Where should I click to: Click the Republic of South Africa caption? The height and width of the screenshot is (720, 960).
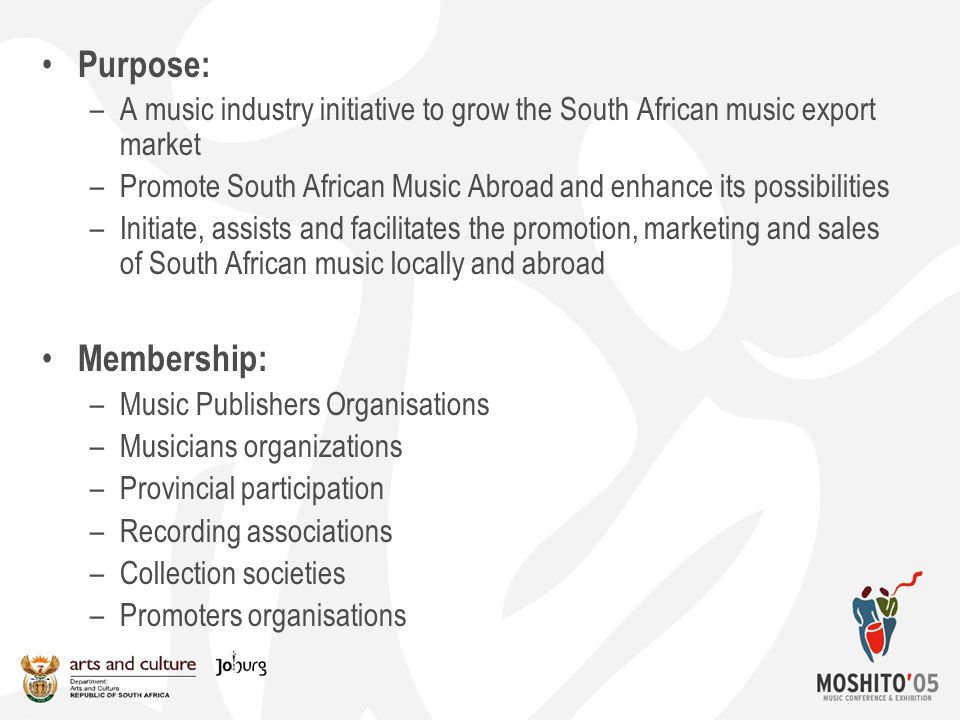click(x=119, y=695)
